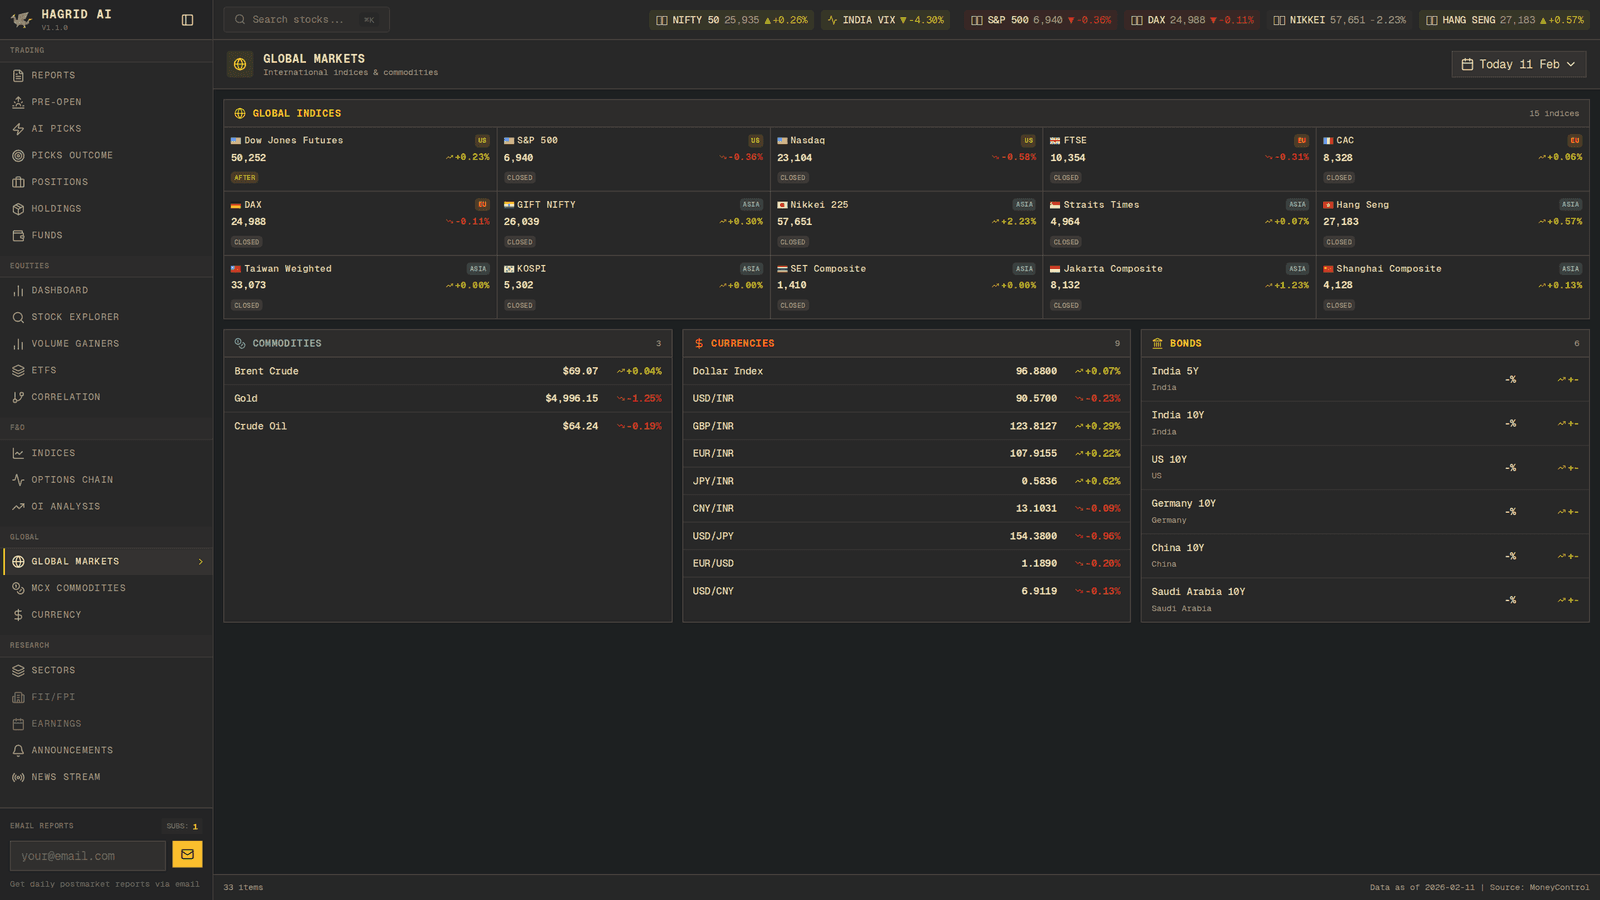Open the Today 11 Feb date dropdown
This screenshot has width=1600, height=900.
tap(1518, 64)
